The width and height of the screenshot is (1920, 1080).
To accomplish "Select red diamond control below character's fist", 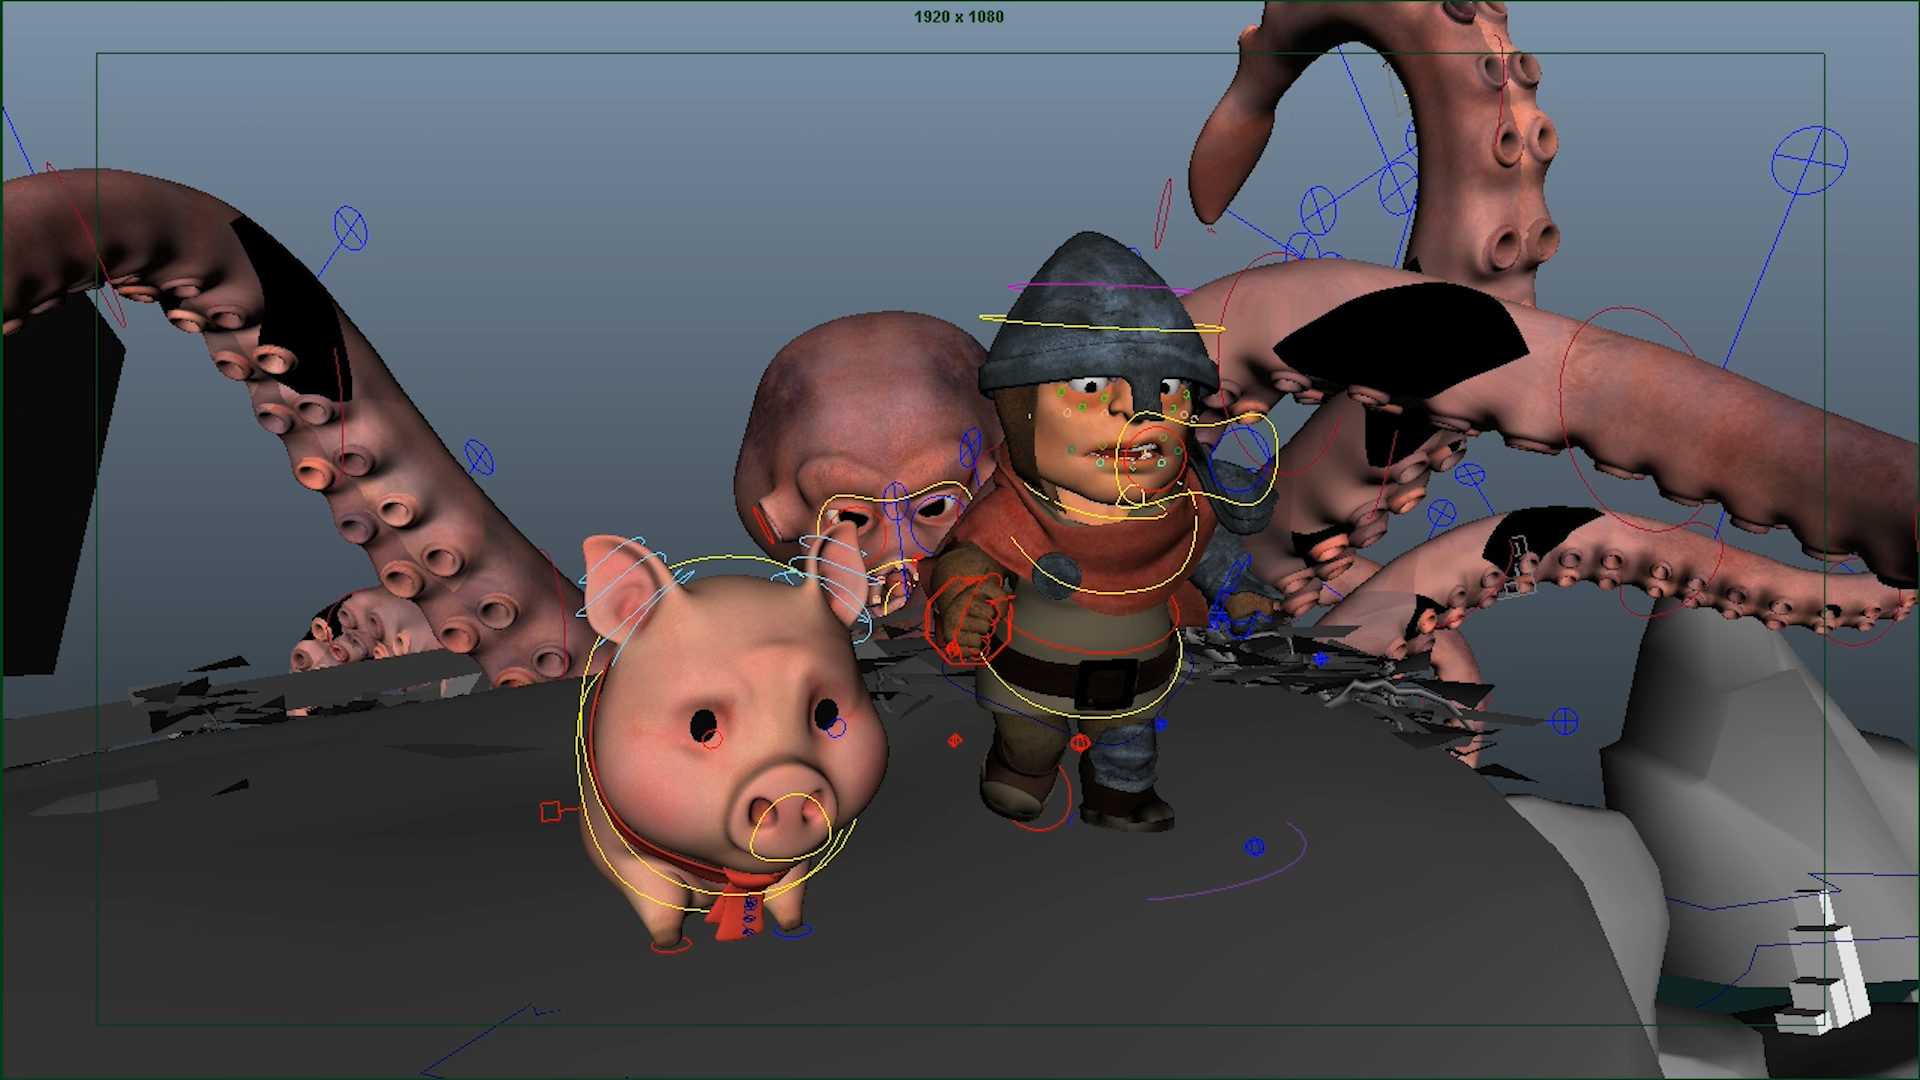I will 955,740.
